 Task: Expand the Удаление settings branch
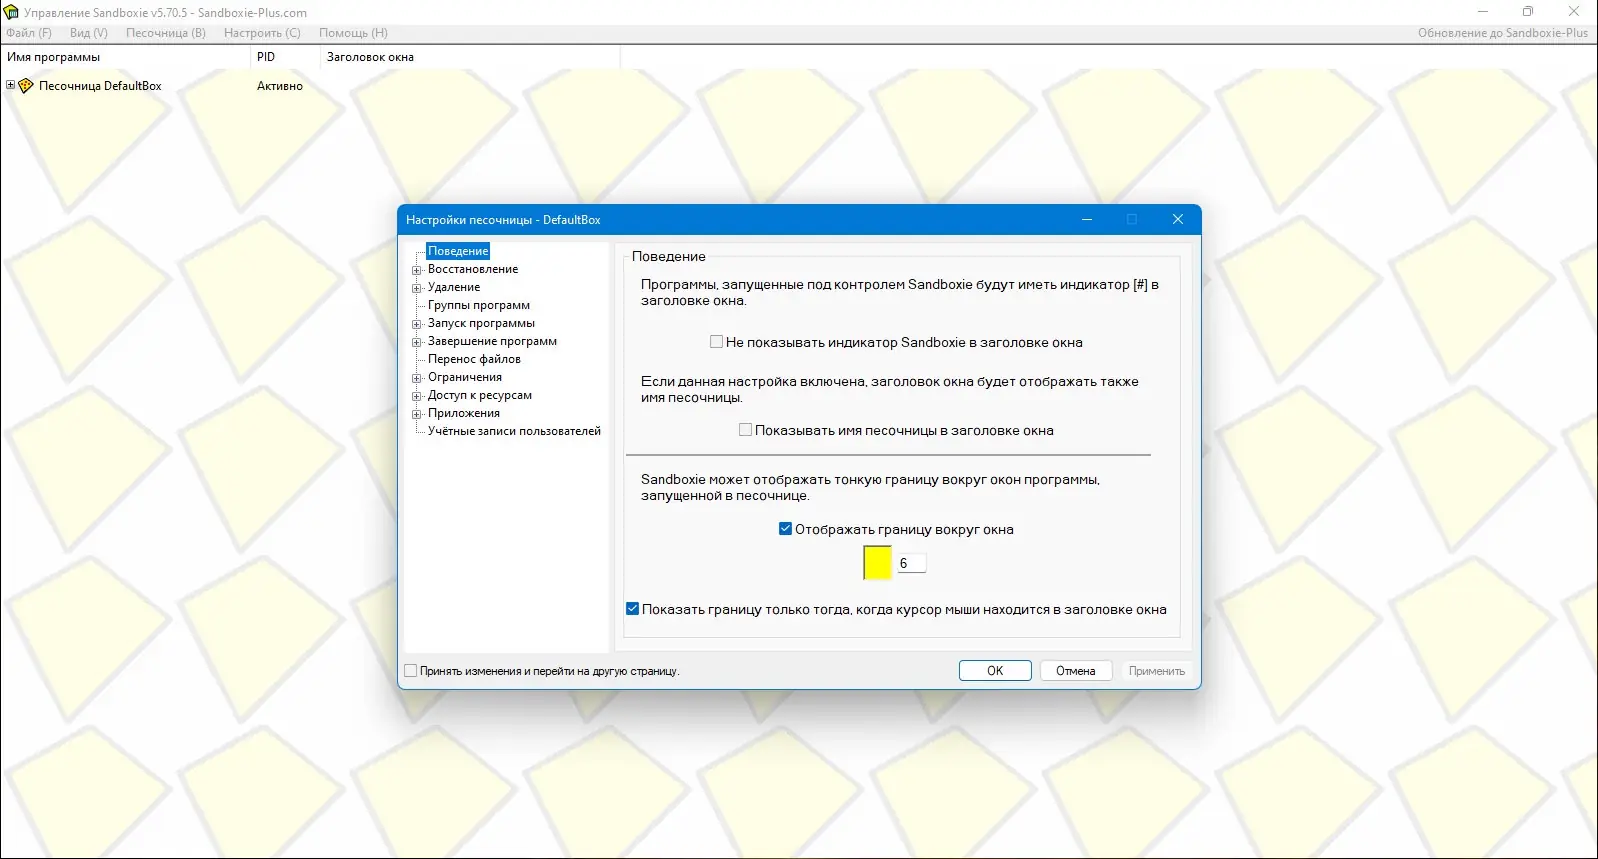click(x=417, y=288)
